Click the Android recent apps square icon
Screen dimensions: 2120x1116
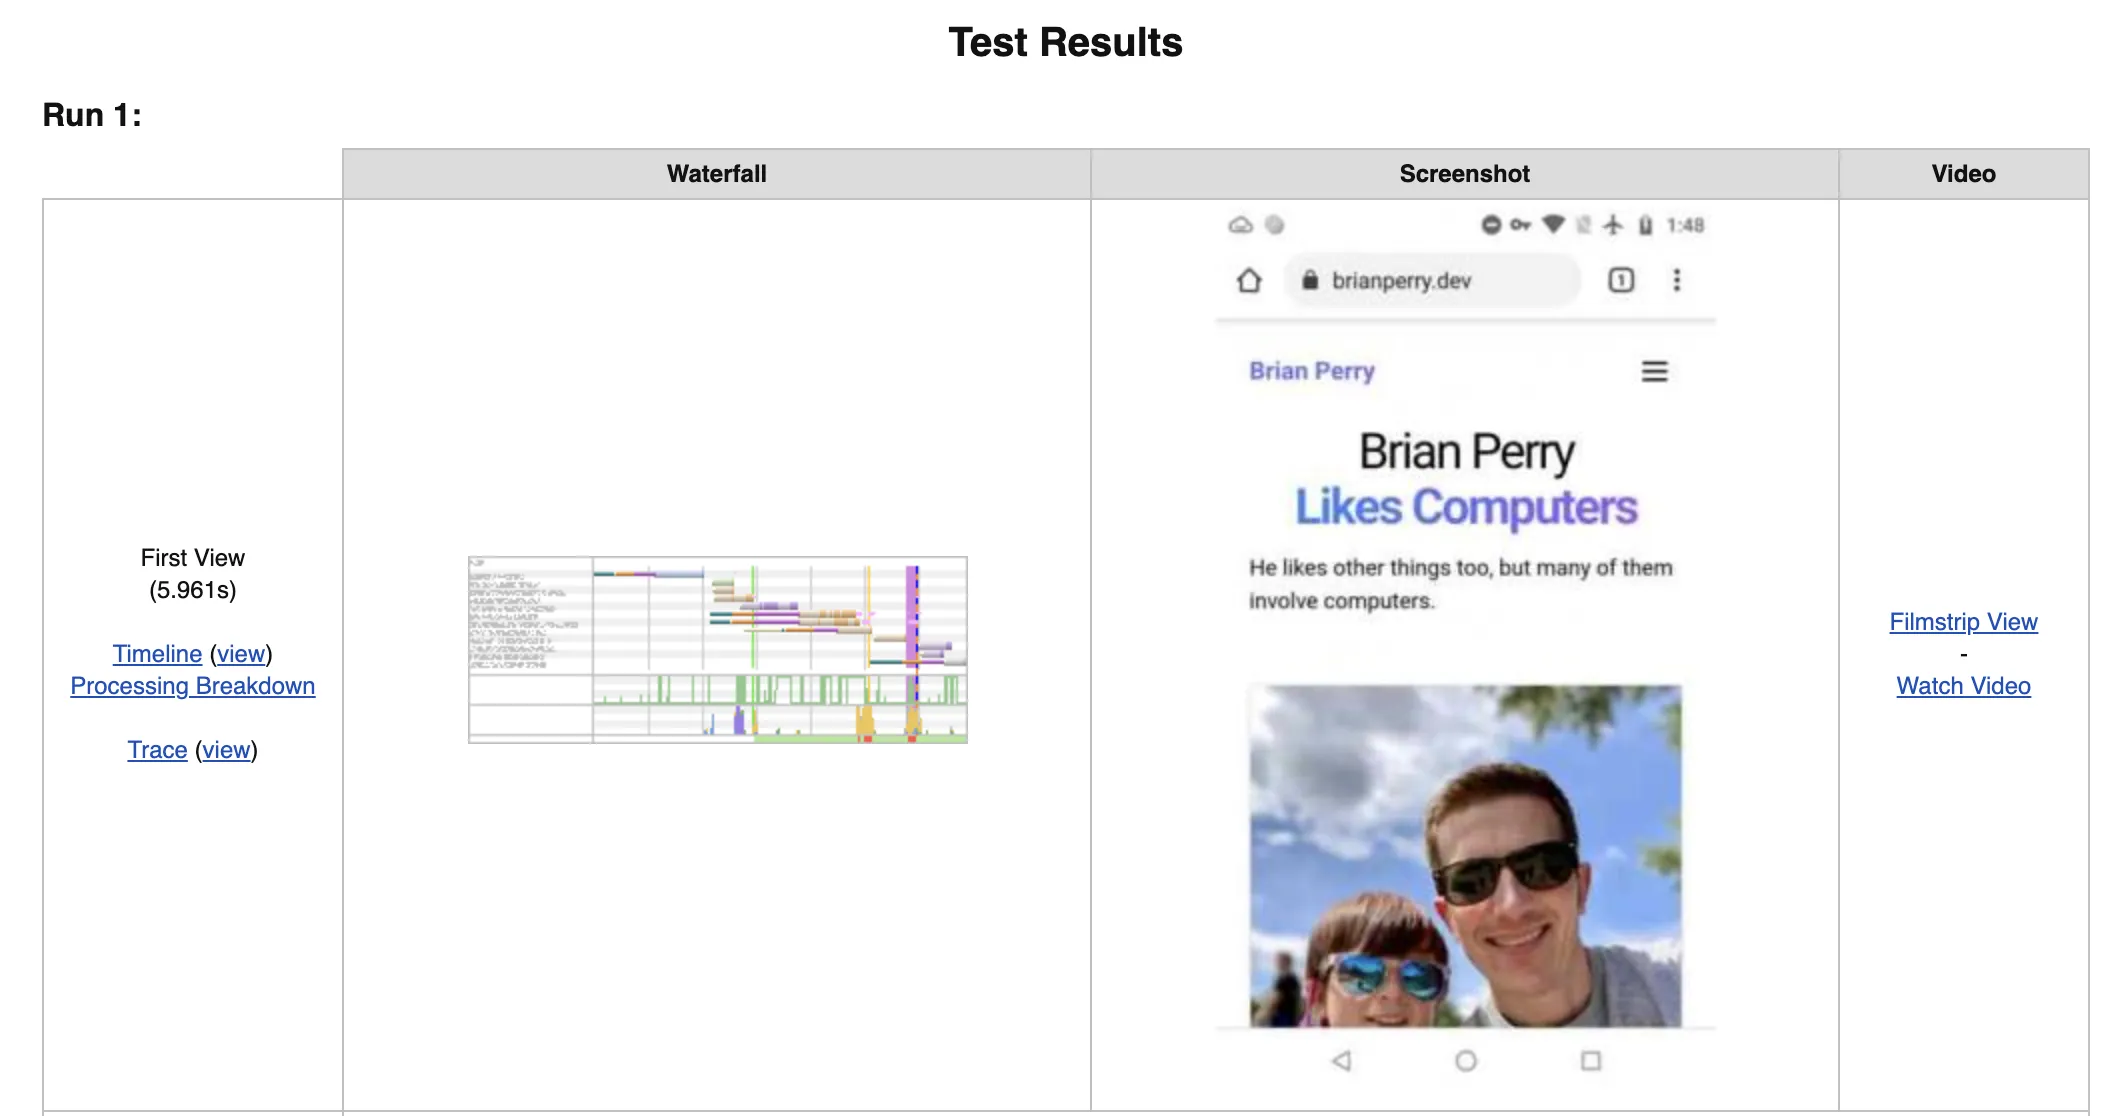[1590, 1060]
